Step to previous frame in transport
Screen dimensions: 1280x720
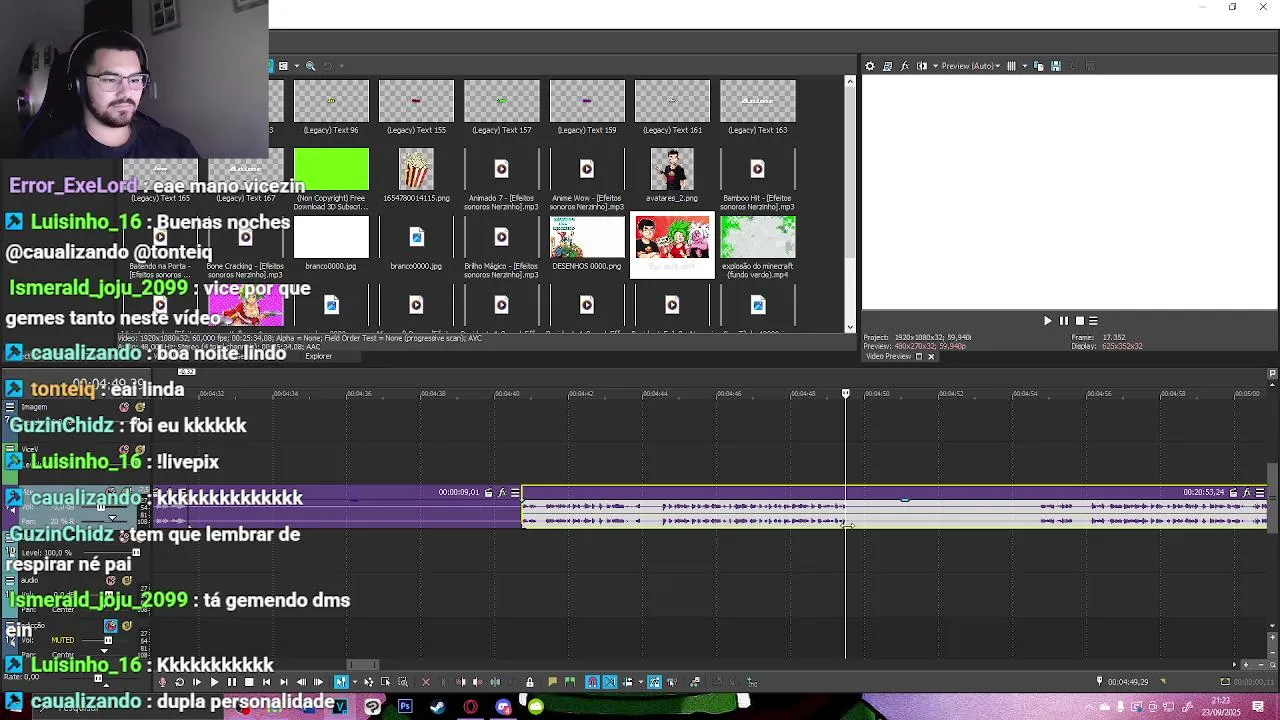(x=301, y=682)
